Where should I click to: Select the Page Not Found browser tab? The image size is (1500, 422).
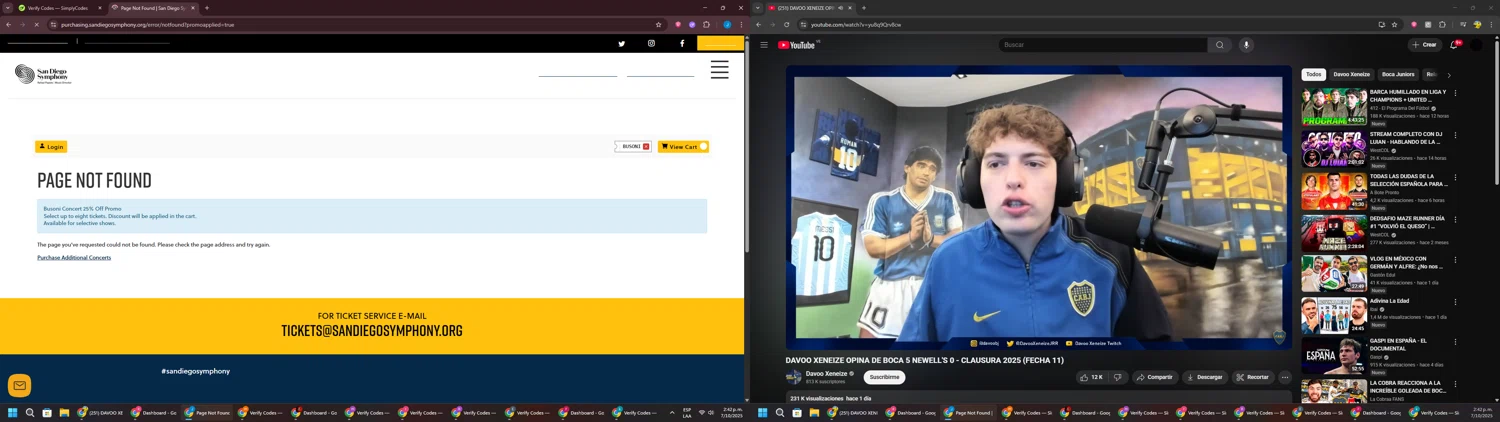click(x=152, y=8)
